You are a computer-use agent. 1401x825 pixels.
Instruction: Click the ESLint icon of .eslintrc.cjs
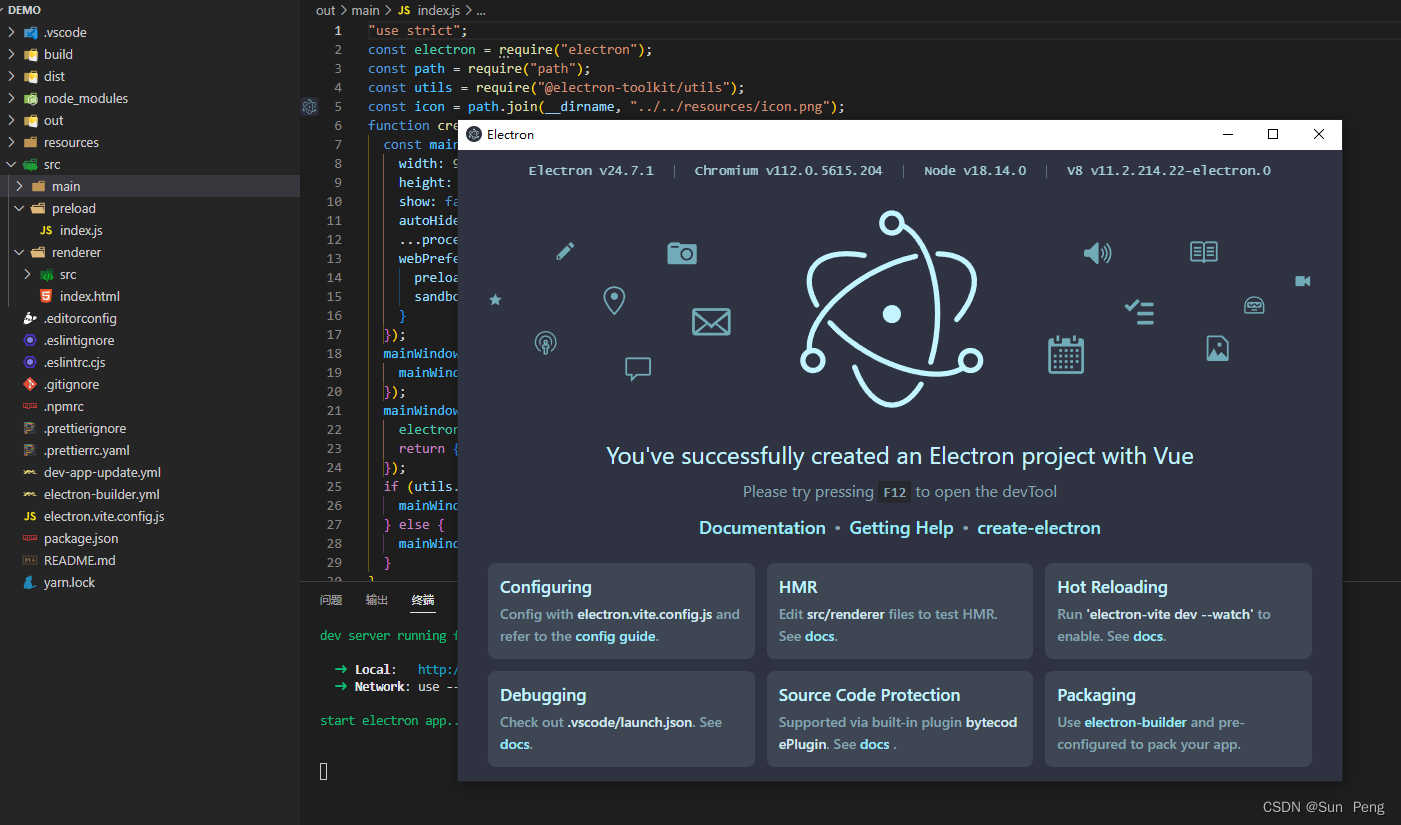30,362
